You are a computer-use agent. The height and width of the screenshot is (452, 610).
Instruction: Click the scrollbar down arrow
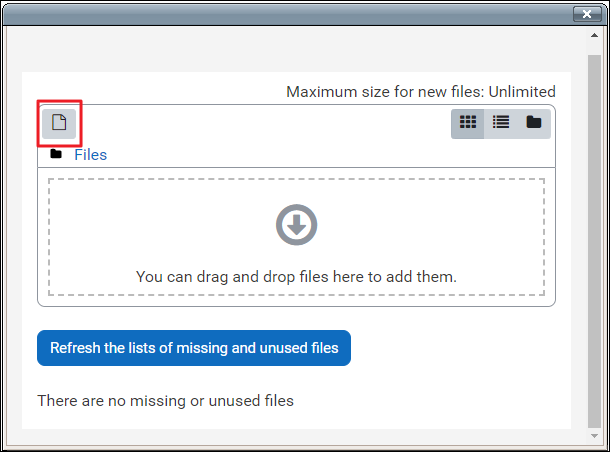tap(596, 436)
